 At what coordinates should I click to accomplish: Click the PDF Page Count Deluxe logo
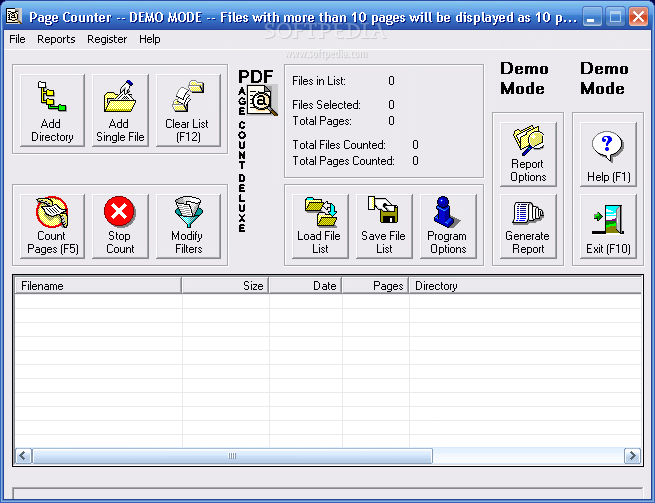257,150
